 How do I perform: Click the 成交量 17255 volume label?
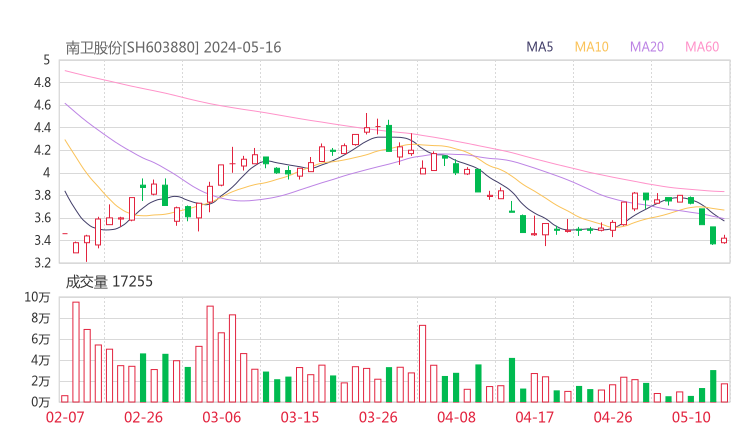click(109, 282)
